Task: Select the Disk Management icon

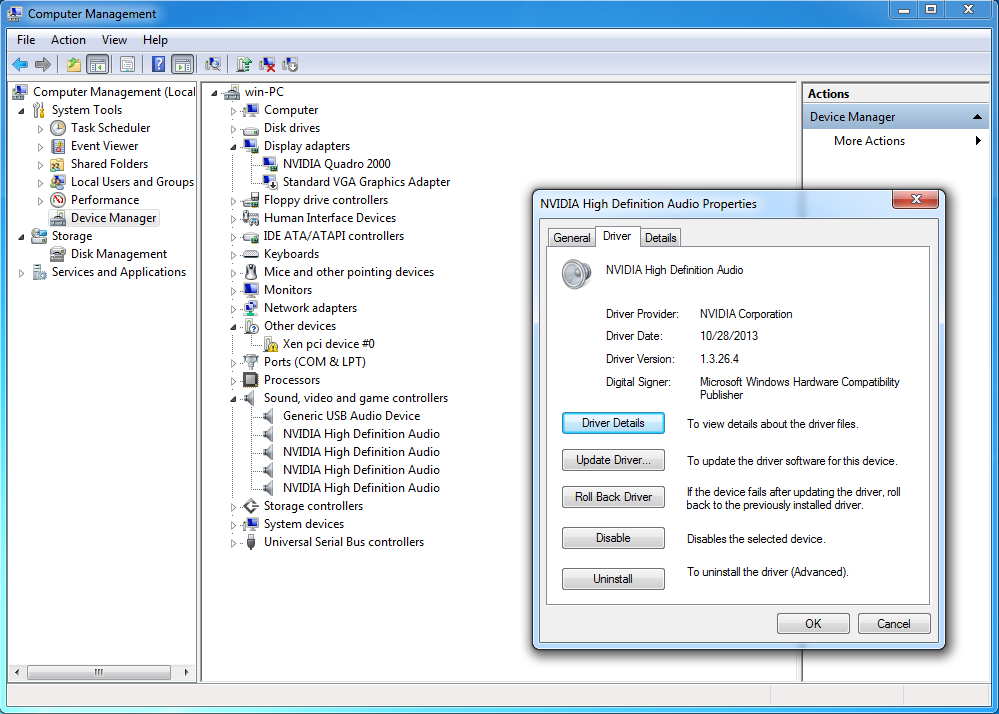Action: coord(58,254)
